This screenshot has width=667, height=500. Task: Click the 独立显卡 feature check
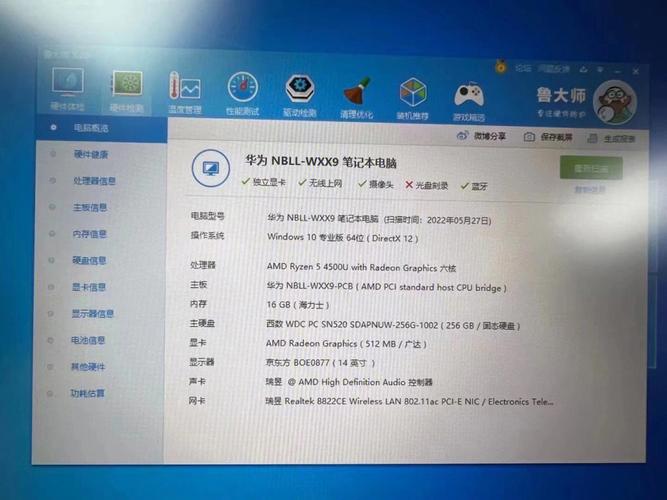[264, 182]
